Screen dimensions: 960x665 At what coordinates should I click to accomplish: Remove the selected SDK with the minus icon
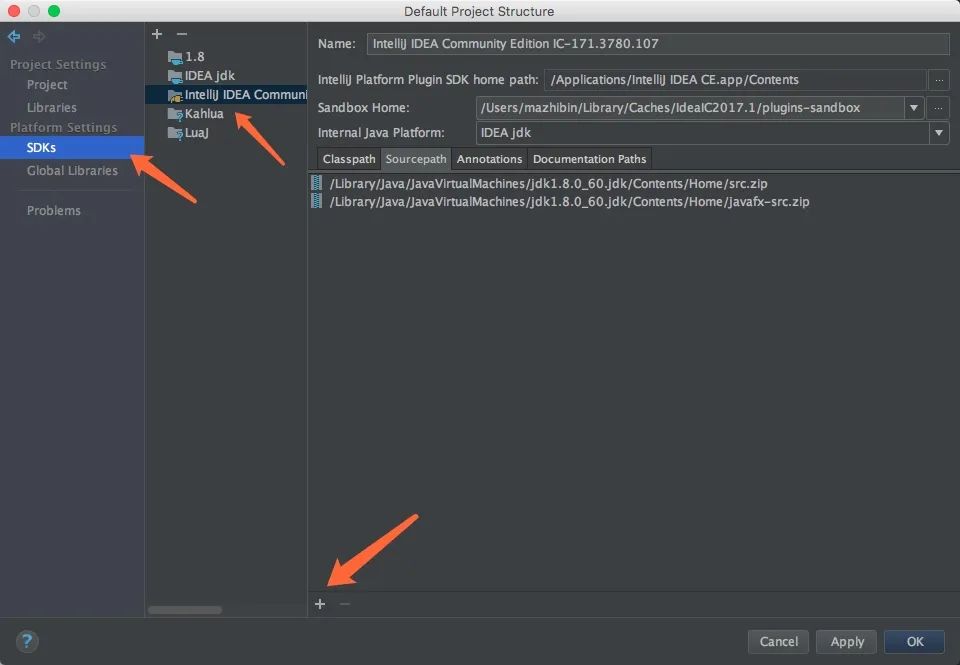click(x=181, y=34)
